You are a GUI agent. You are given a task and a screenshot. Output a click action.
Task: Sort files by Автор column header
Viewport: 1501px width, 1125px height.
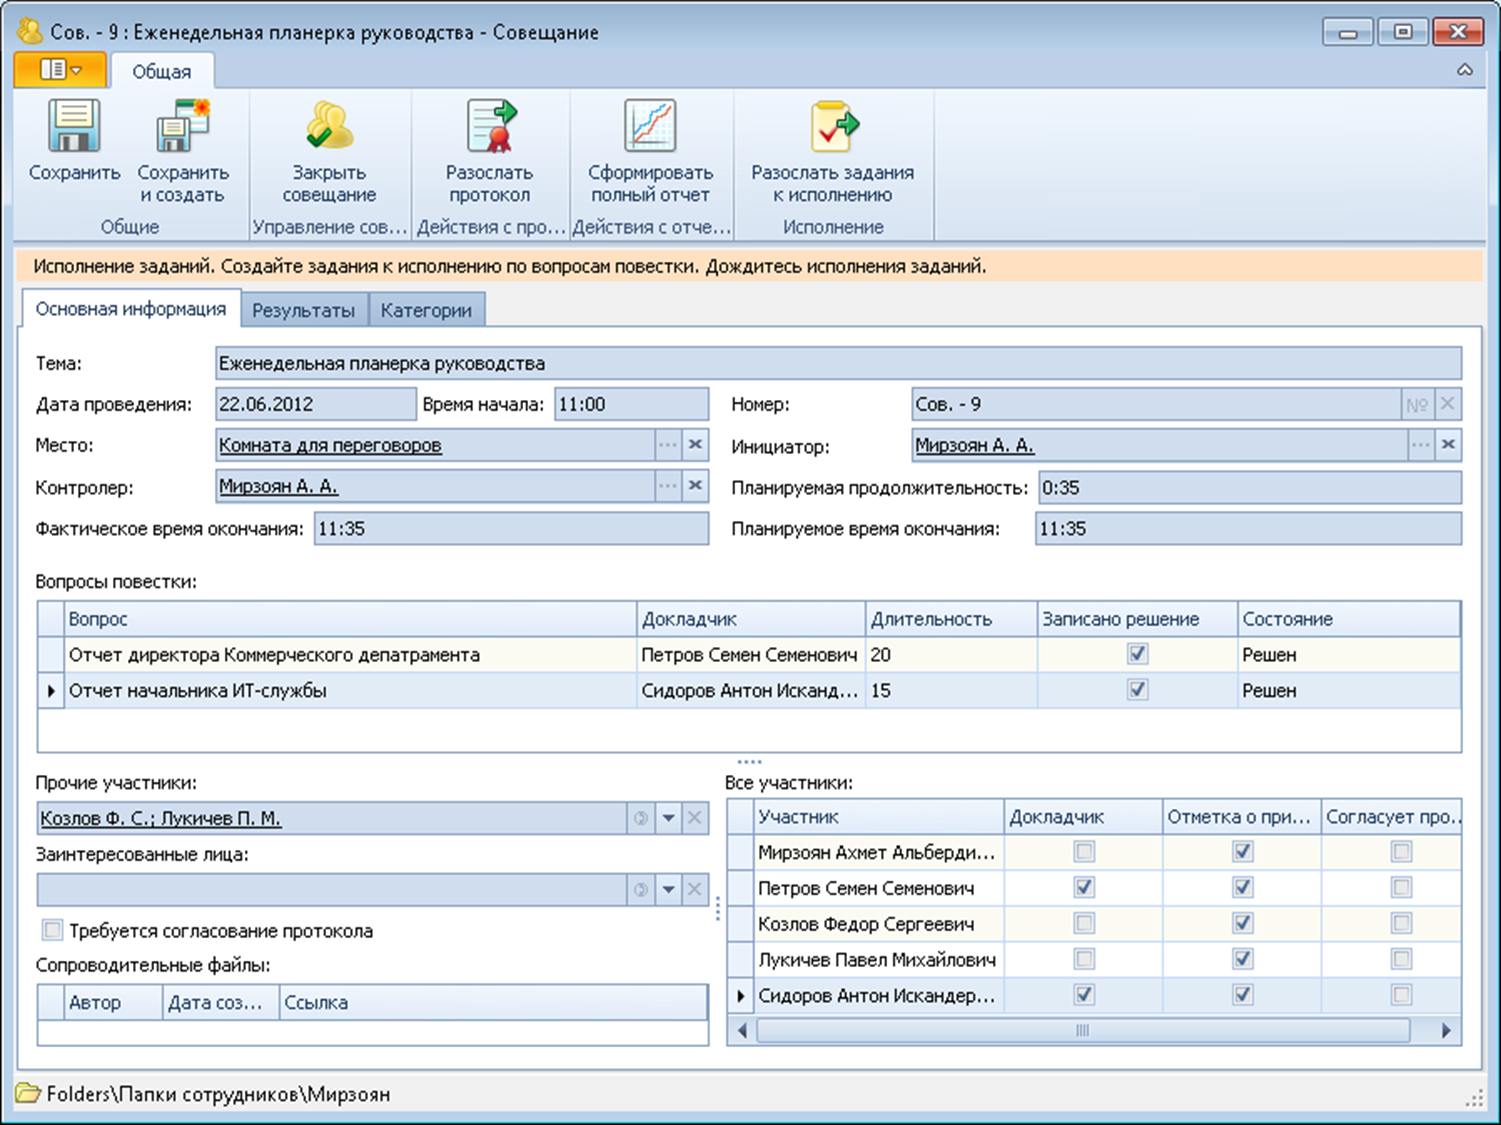[113, 1002]
